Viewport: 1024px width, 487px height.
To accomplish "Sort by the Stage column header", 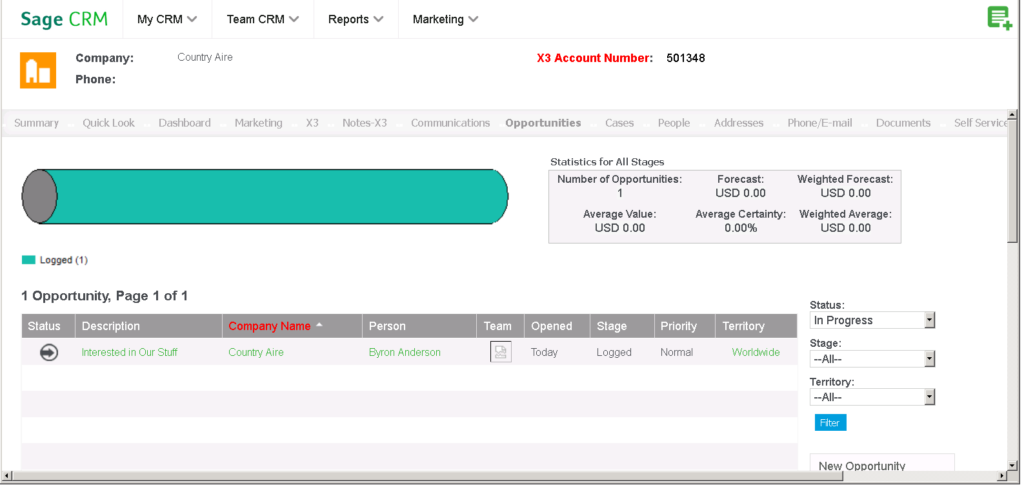I will click(611, 326).
